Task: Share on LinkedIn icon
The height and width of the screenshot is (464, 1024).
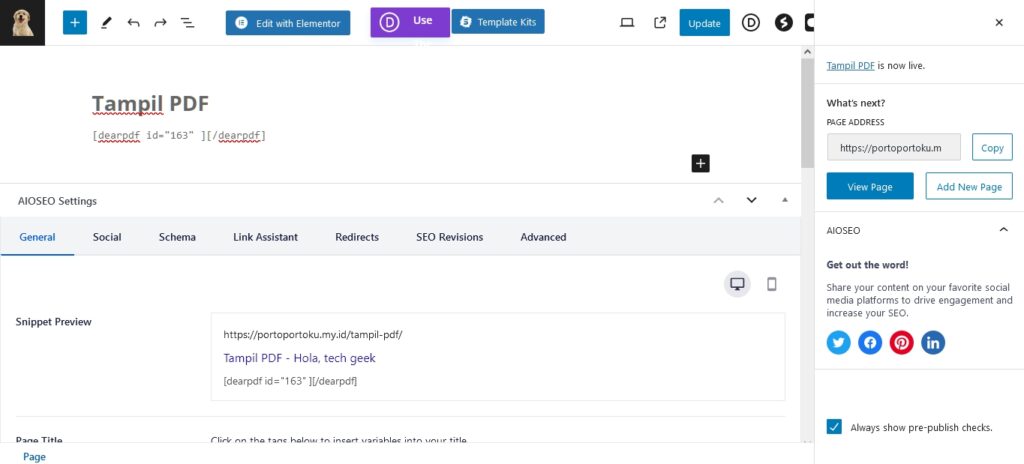Action: 933,342
